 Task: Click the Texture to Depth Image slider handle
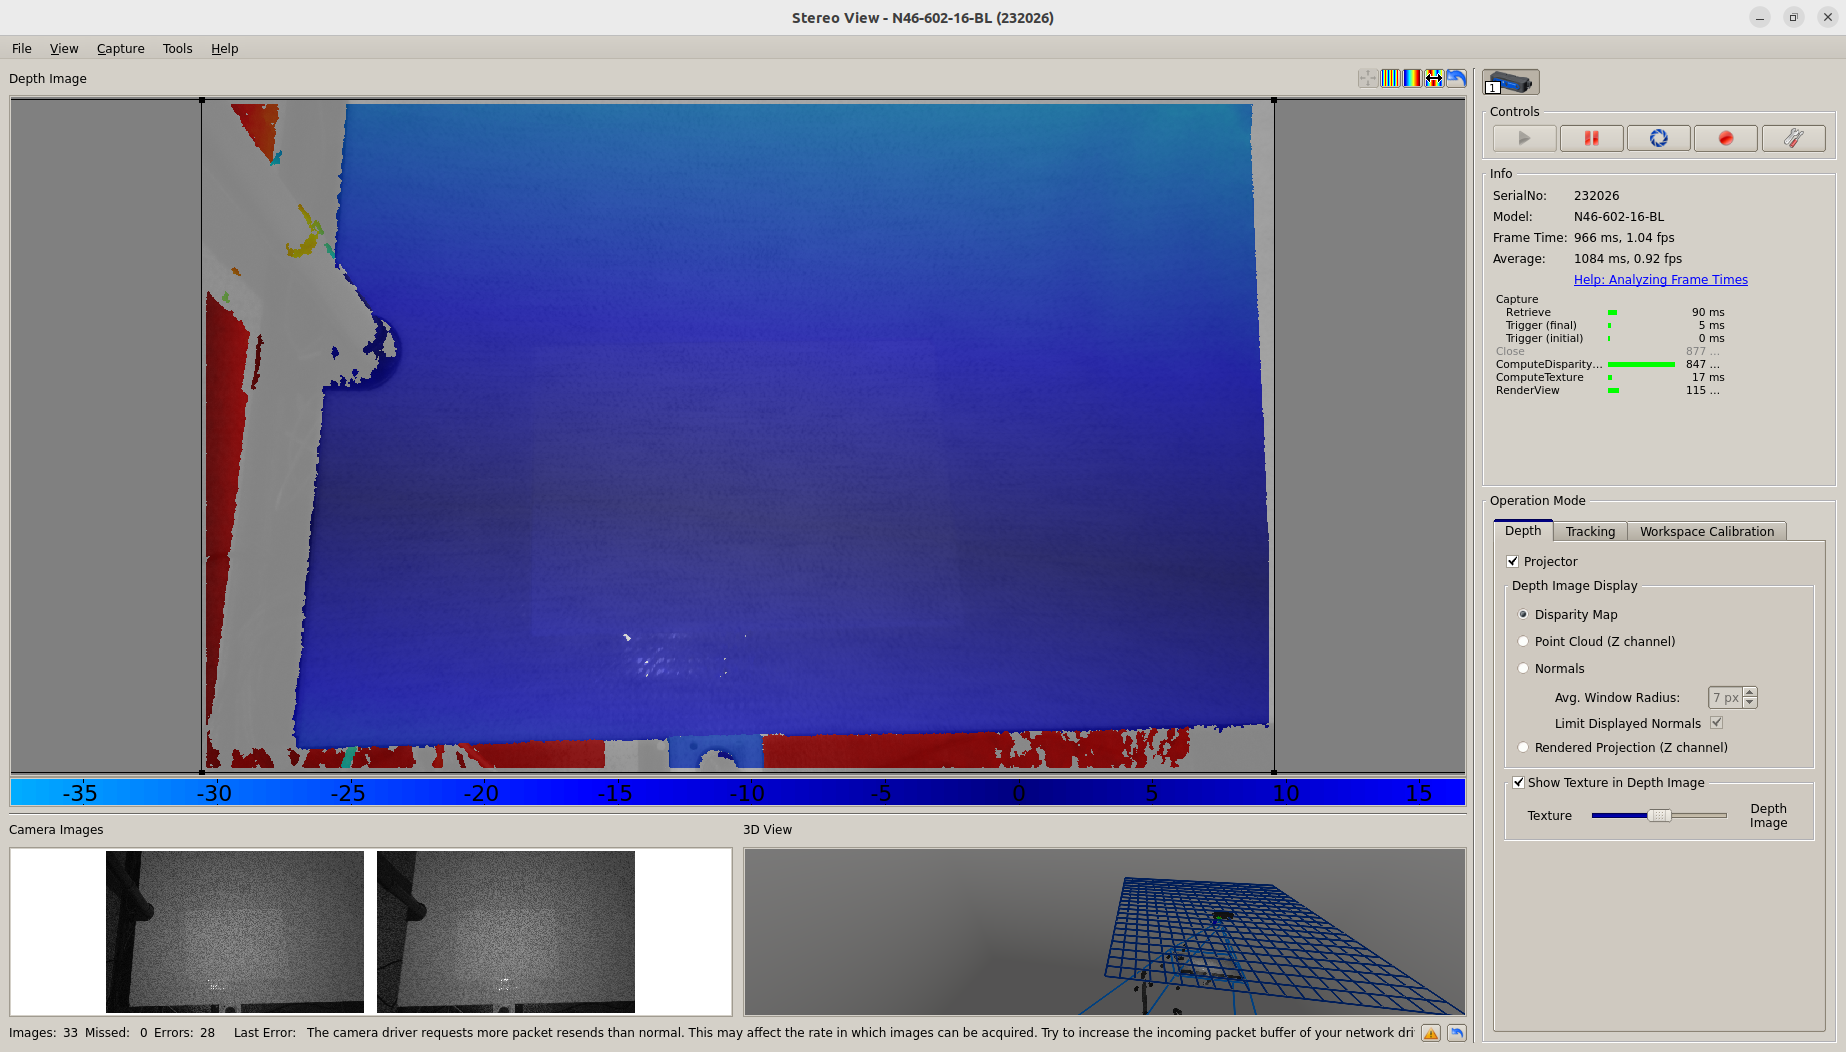(x=1659, y=816)
